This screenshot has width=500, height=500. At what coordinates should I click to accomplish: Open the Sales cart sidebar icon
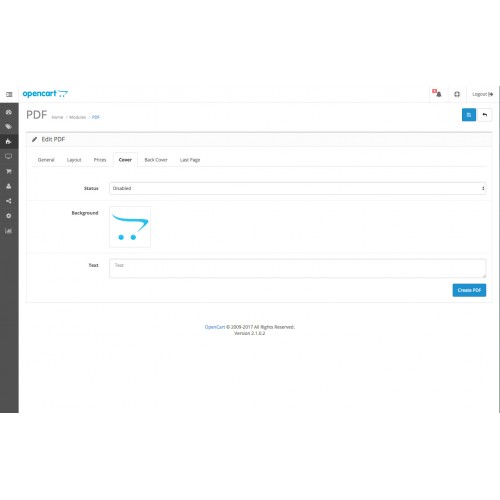pos(9,171)
